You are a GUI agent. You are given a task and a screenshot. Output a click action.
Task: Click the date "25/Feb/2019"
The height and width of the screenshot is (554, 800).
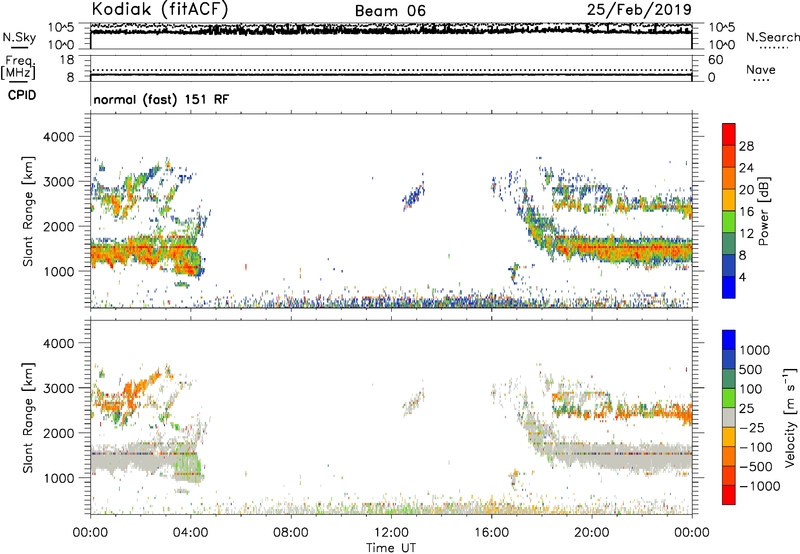pos(639,9)
